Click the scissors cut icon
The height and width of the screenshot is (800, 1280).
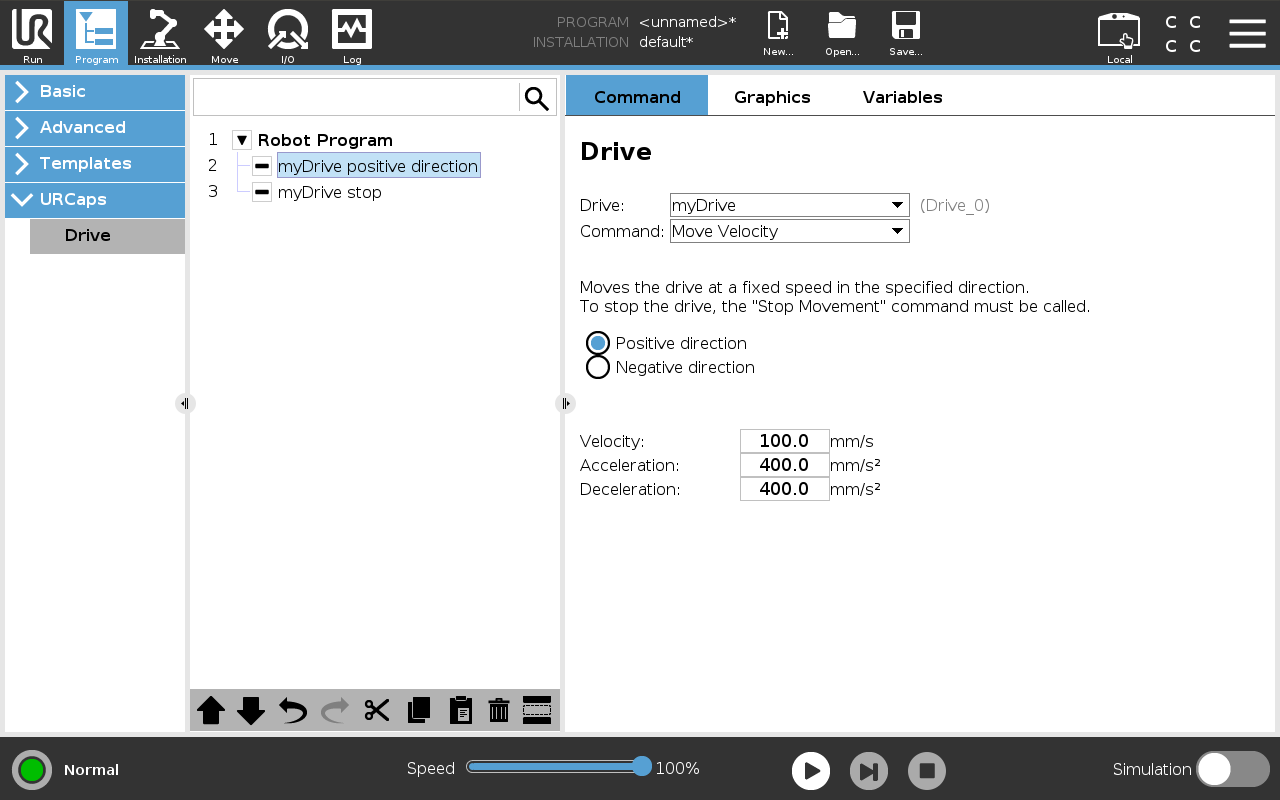pyautogui.click(x=377, y=710)
